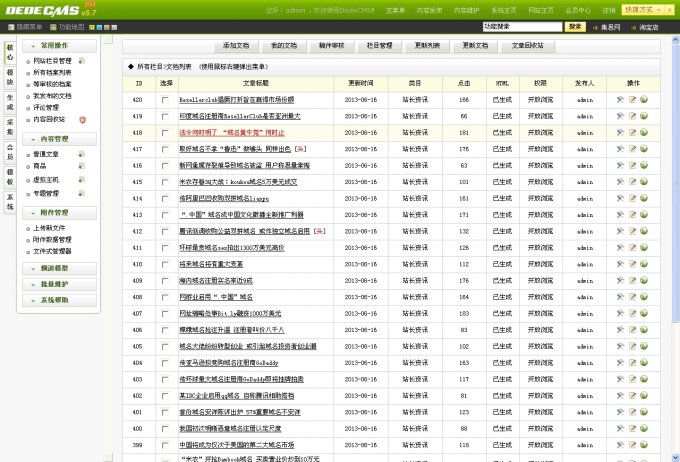Tick the checkbox for article 404

pyautogui.click(x=165, y=363)
